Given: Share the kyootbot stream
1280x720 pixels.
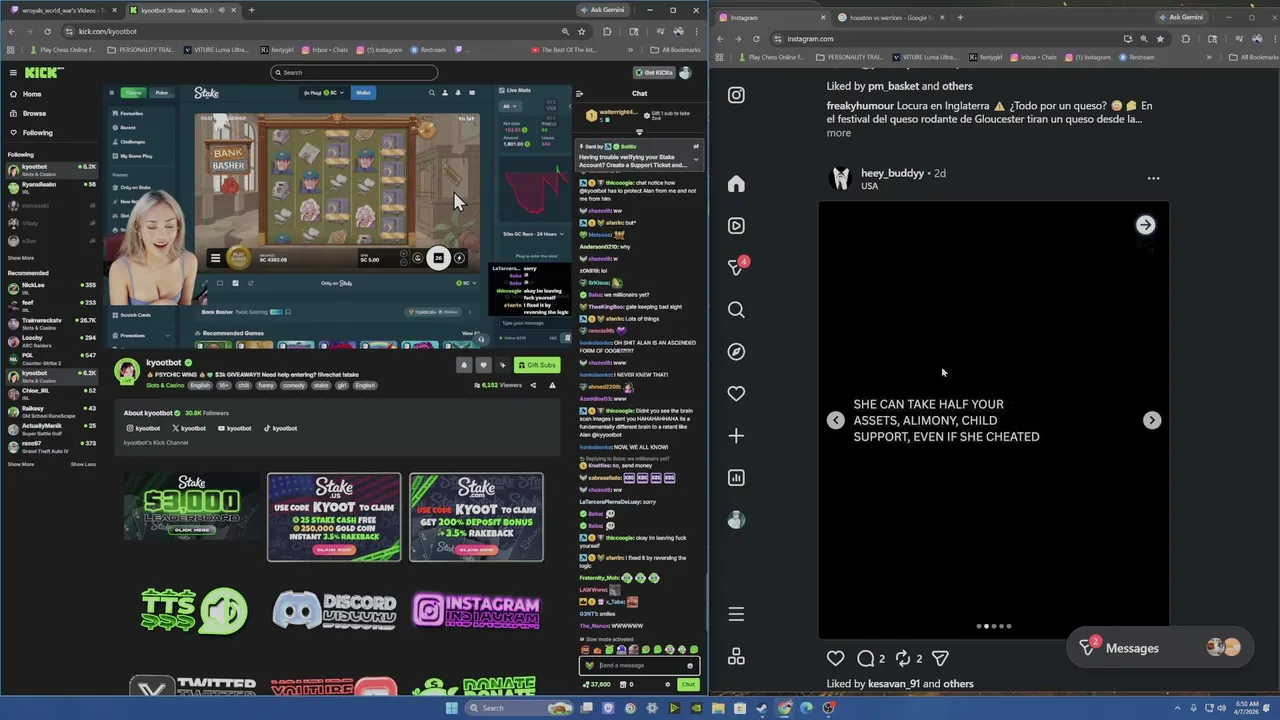Looking at the screenshot, I should (x=533, y=385).
